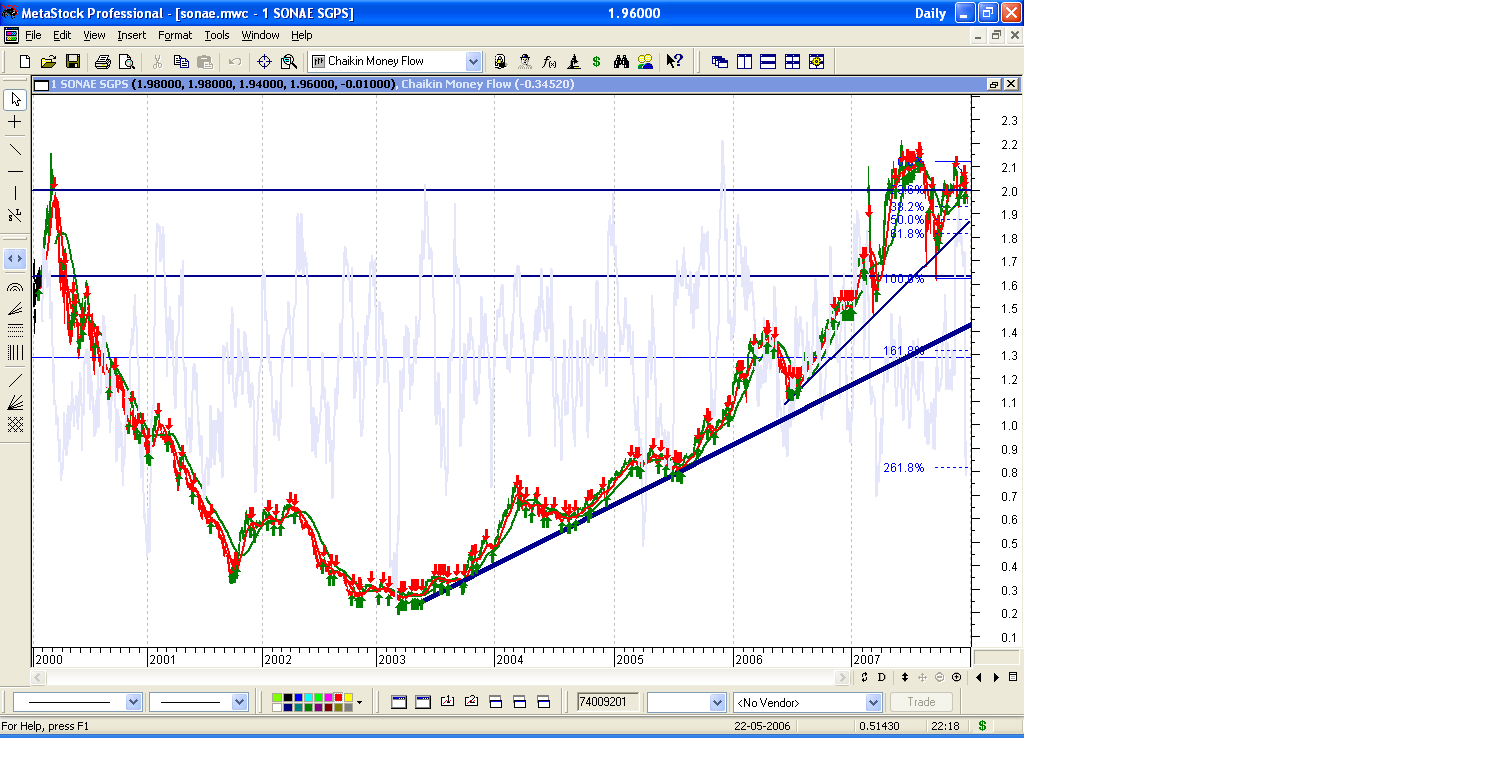Click the Zoom magnifier toolbar icon
1498x768 pixels.
pyautogui.click(x=289, y=61)
